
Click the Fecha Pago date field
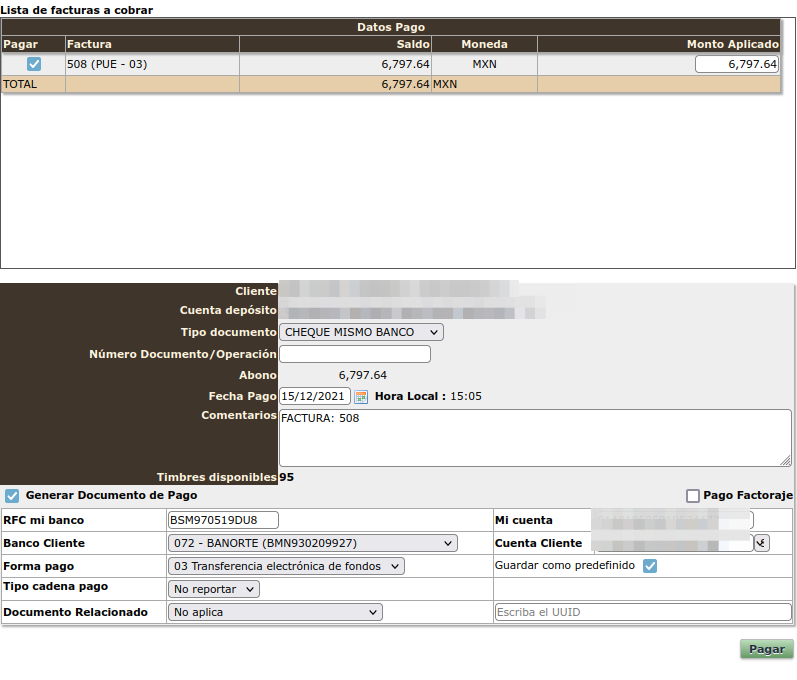315,396
